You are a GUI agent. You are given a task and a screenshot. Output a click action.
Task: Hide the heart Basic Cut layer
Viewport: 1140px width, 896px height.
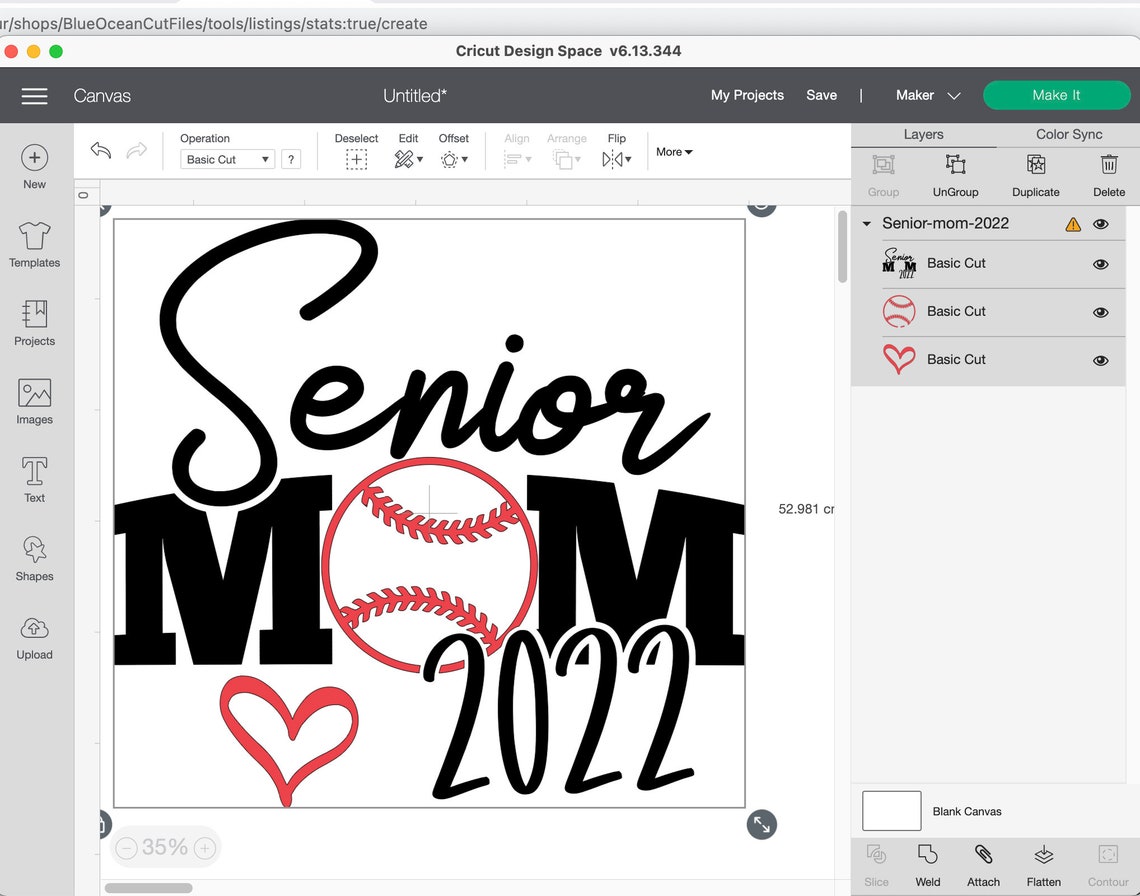(1100, 359)
